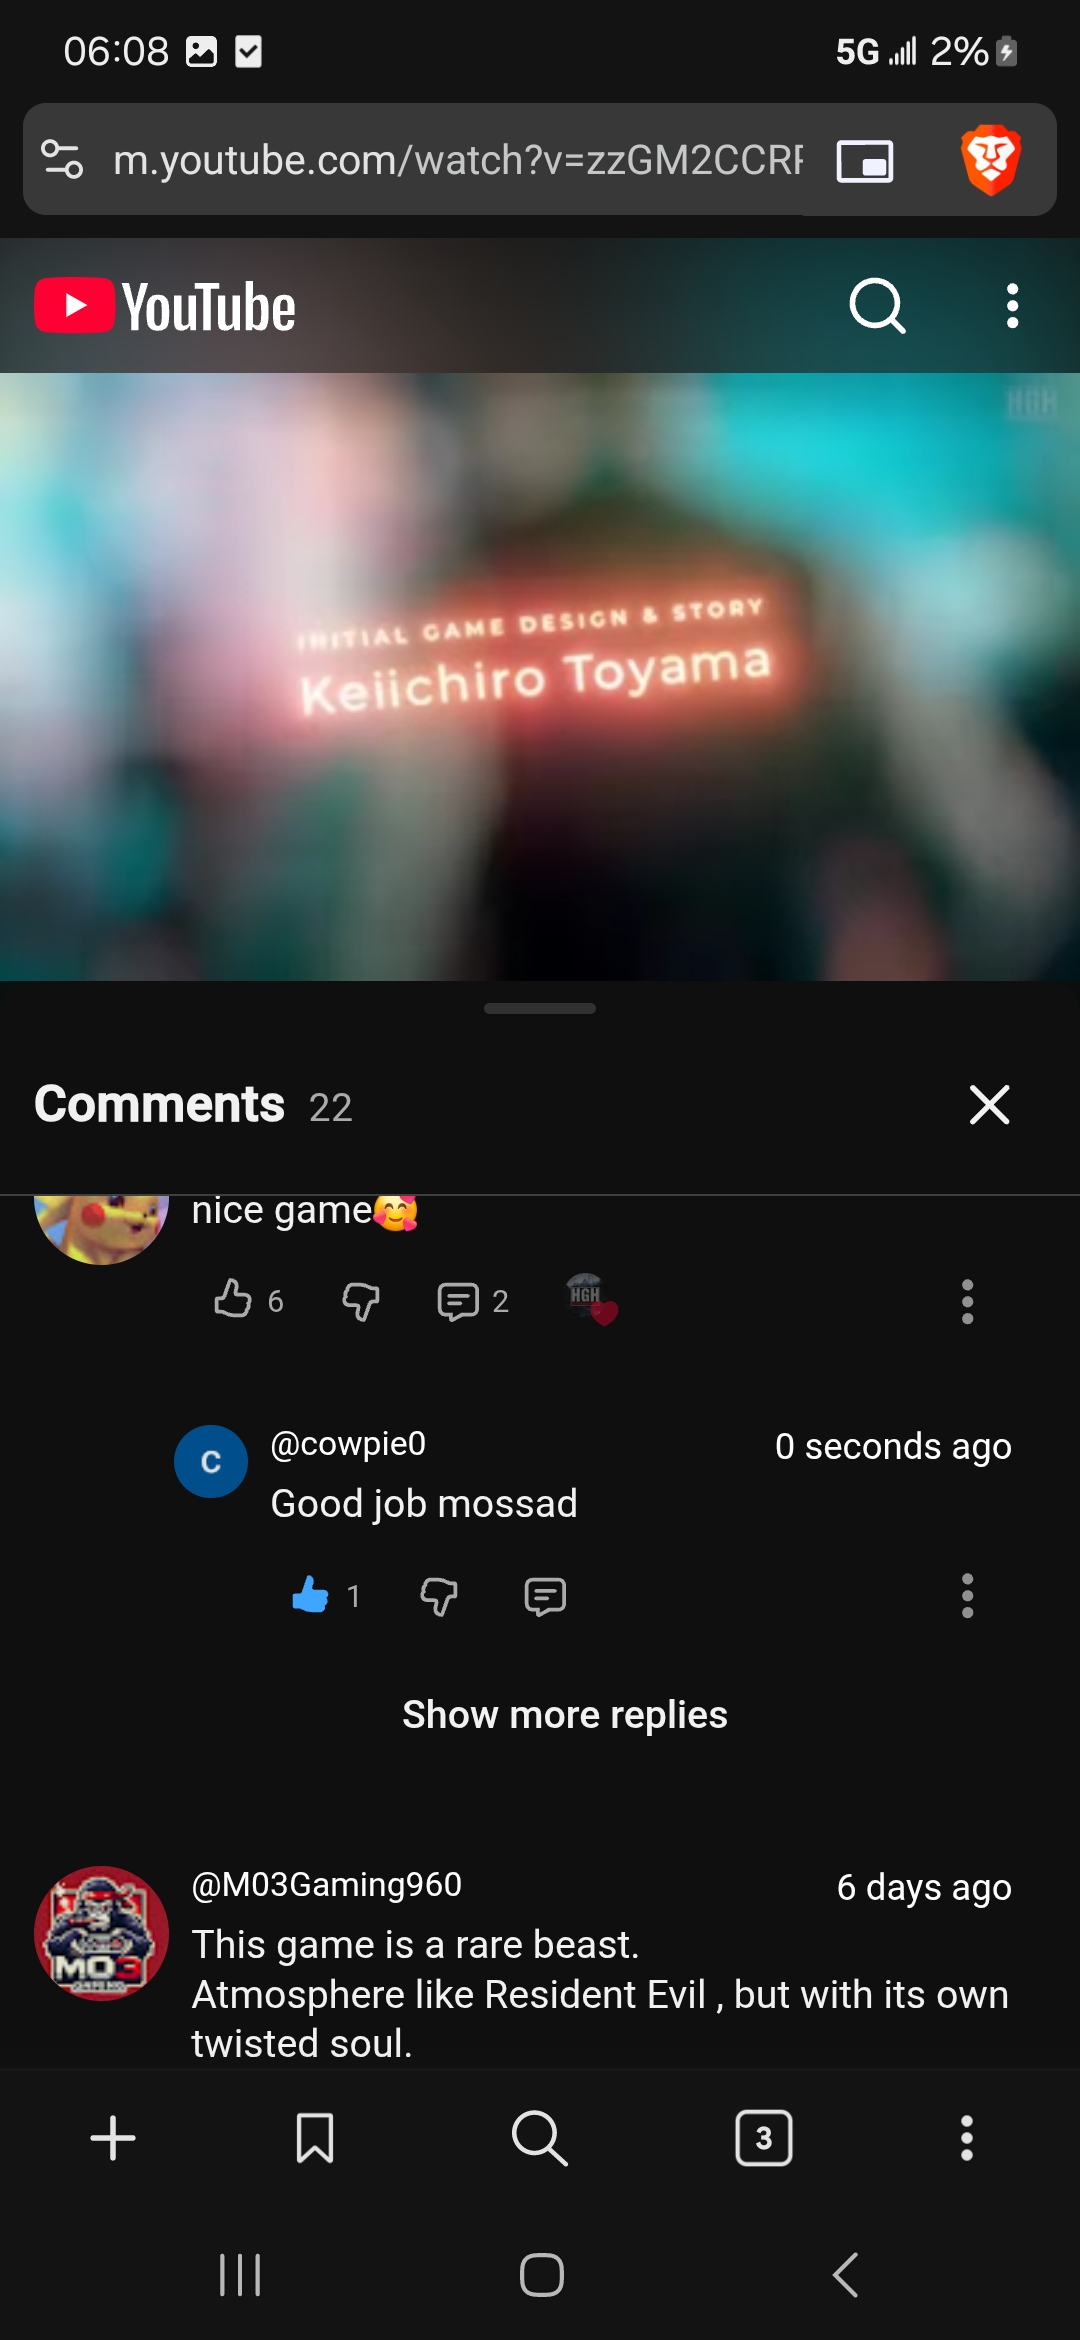Tap the comments panel drag handle
Image resolution: width=1080 pixels, height=2340 pixels.
pos(540,1008)
